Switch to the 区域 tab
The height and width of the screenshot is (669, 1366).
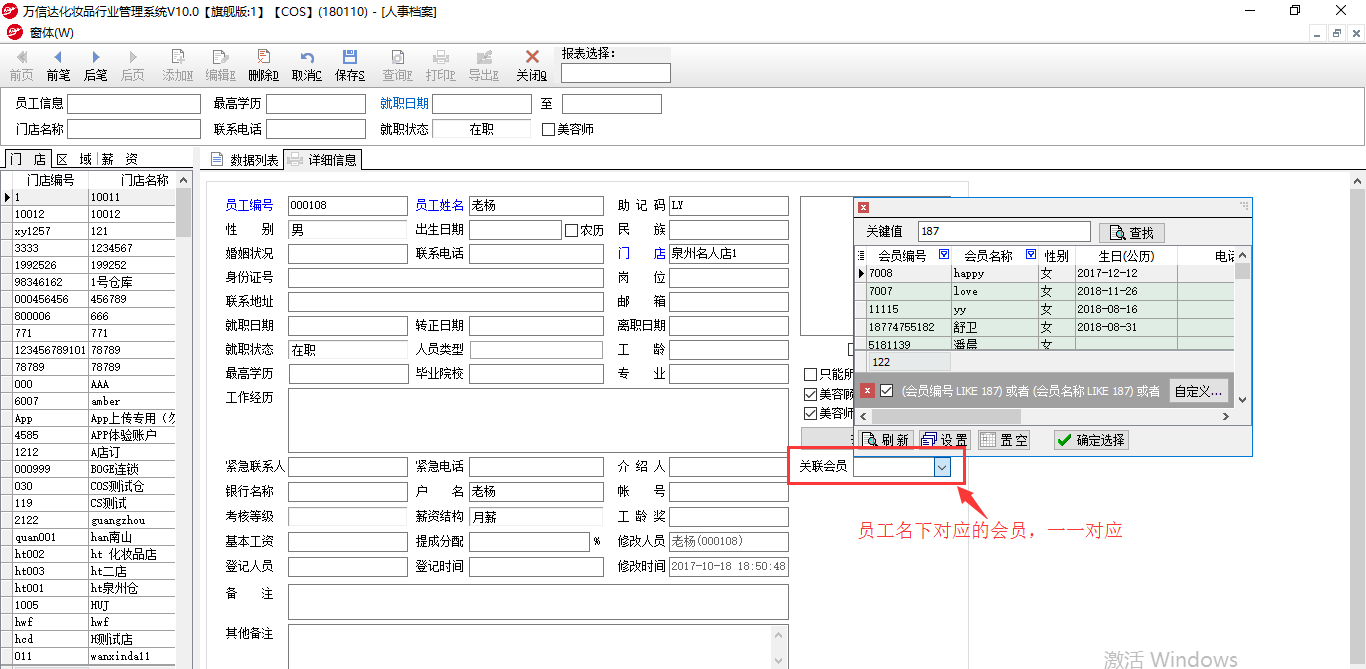(73, 159)
